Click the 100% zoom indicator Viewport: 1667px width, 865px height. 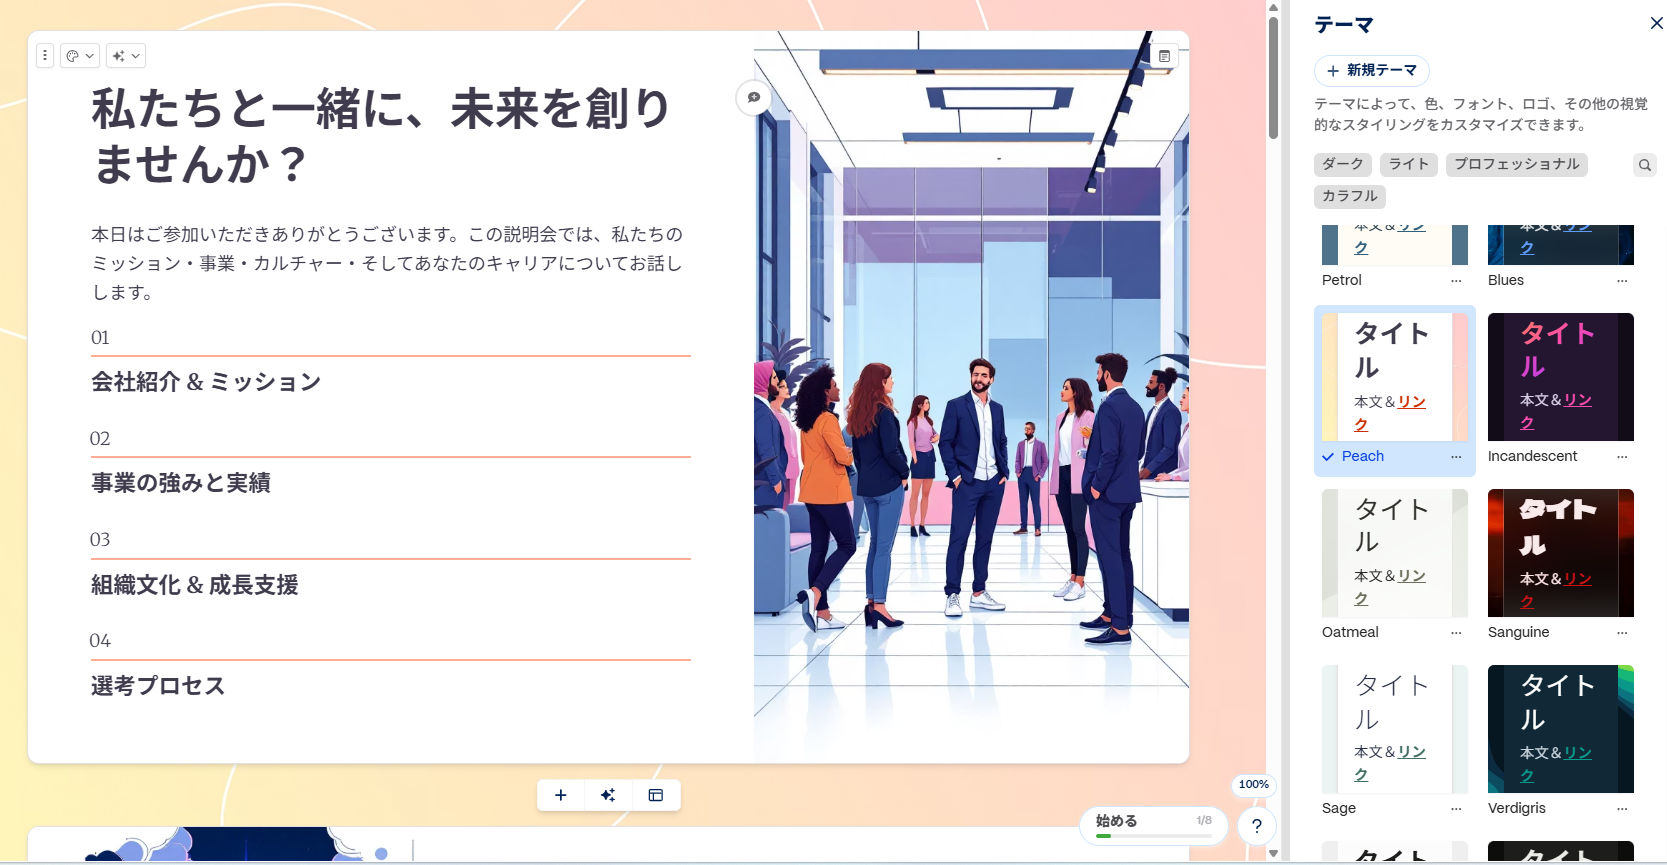click(1253, 784)
